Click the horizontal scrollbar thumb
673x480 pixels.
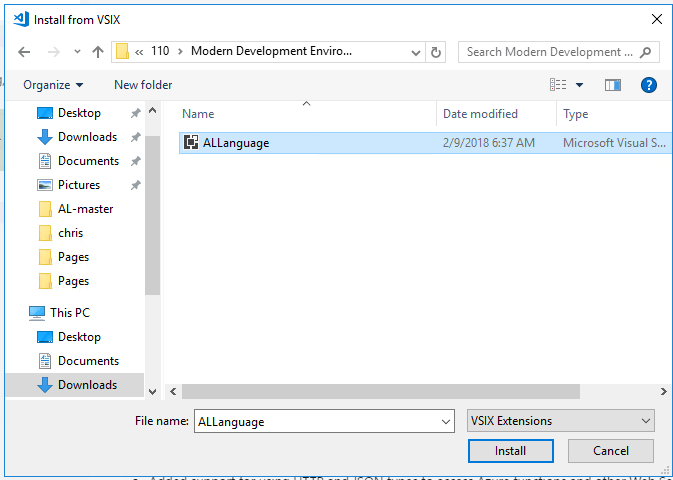coord(381,392)
